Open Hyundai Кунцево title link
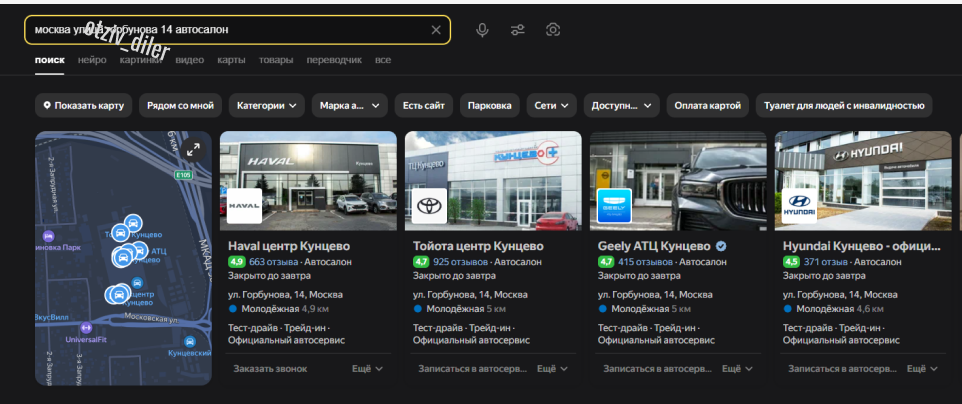The height and width of the screenshot is (404, 962). tap(861, 246)
